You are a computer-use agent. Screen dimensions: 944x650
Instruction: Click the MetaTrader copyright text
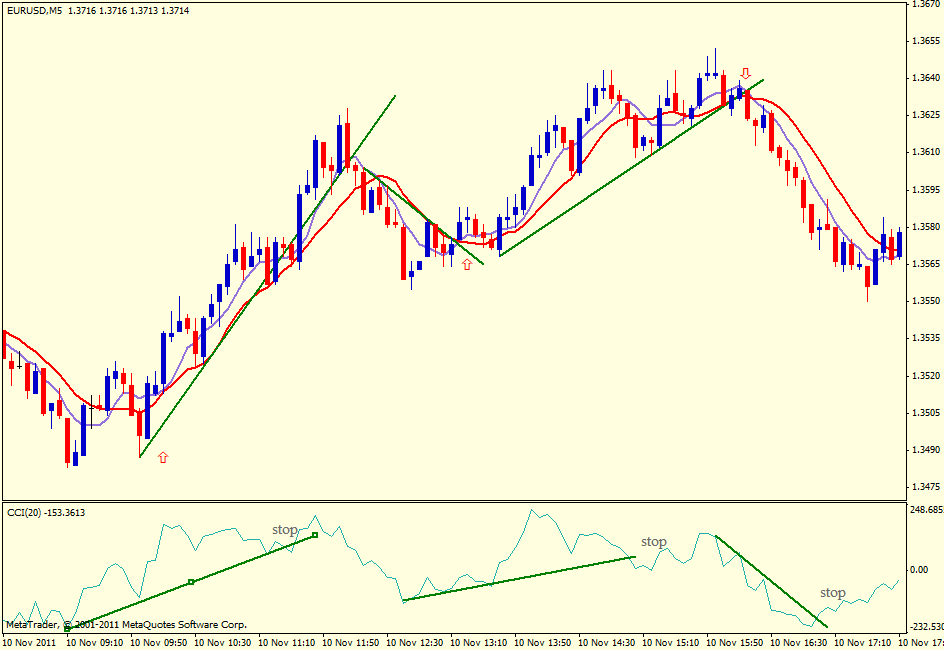(126, 625)
